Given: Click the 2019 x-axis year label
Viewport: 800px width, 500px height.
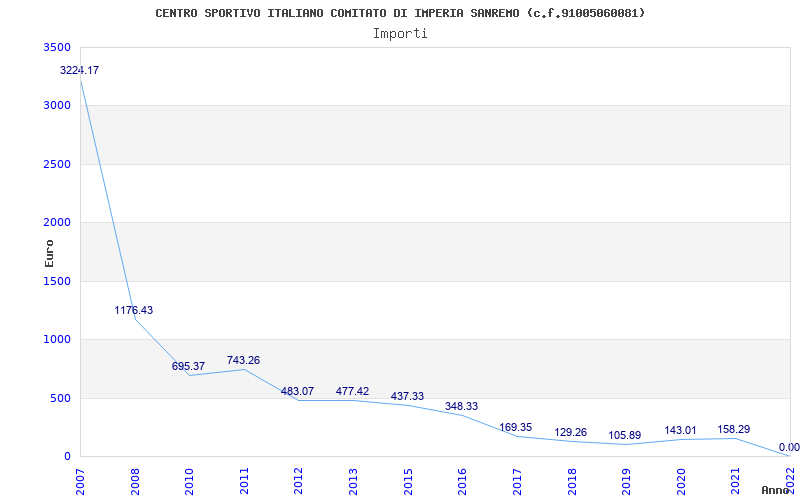Looking at the screenshot, I should pos(627,481).
